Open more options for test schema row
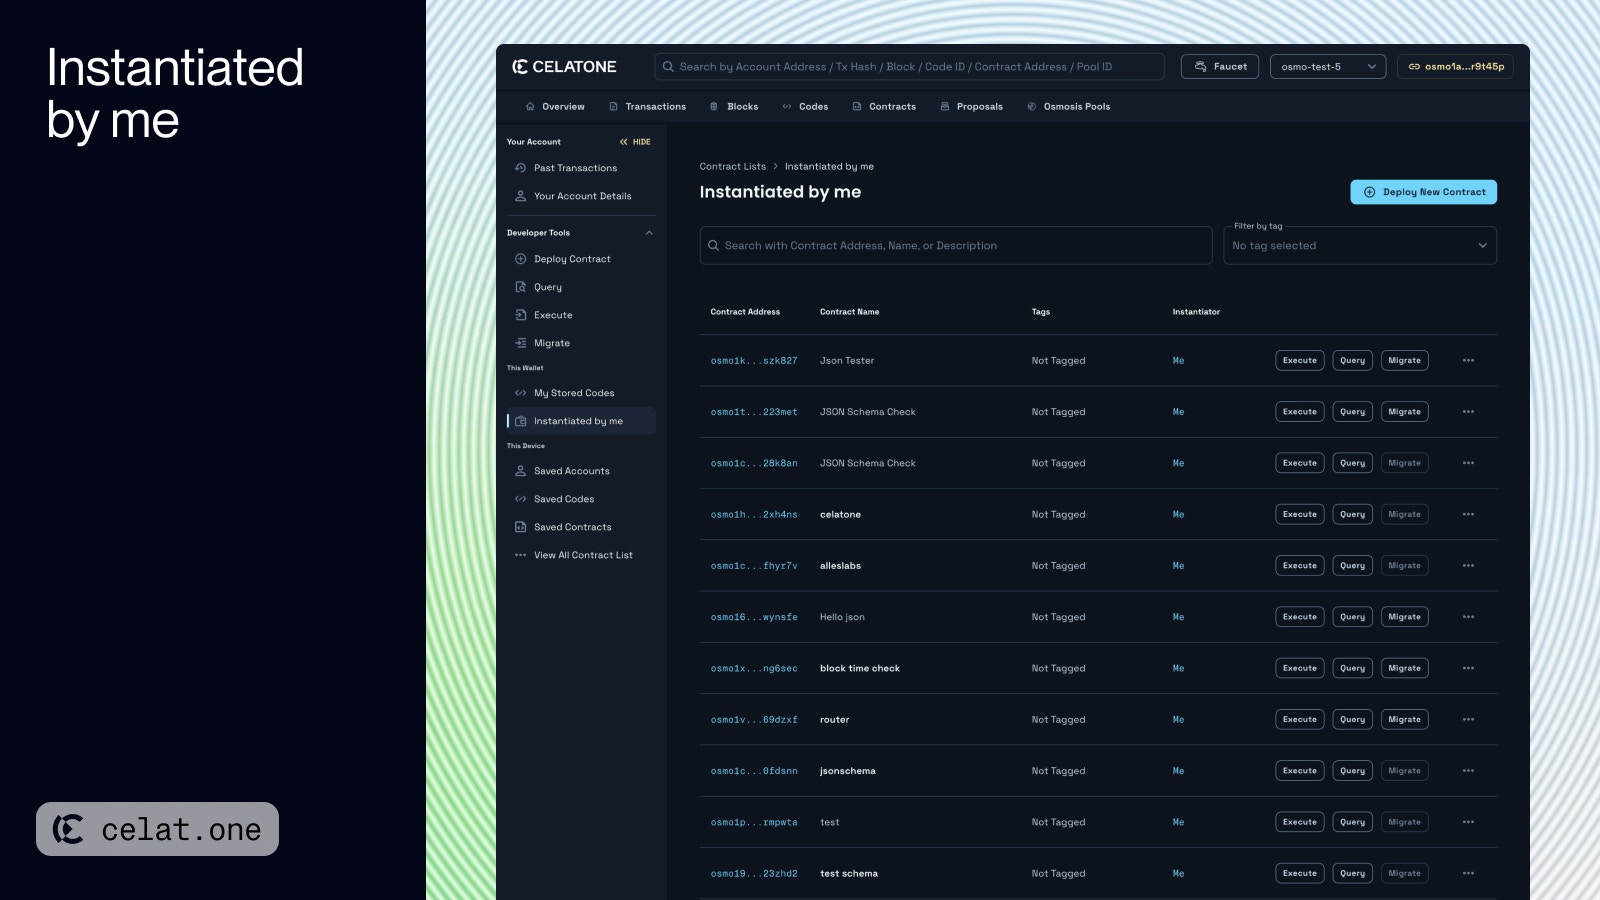This screenshot has height=900, width=1600. 1468,874
